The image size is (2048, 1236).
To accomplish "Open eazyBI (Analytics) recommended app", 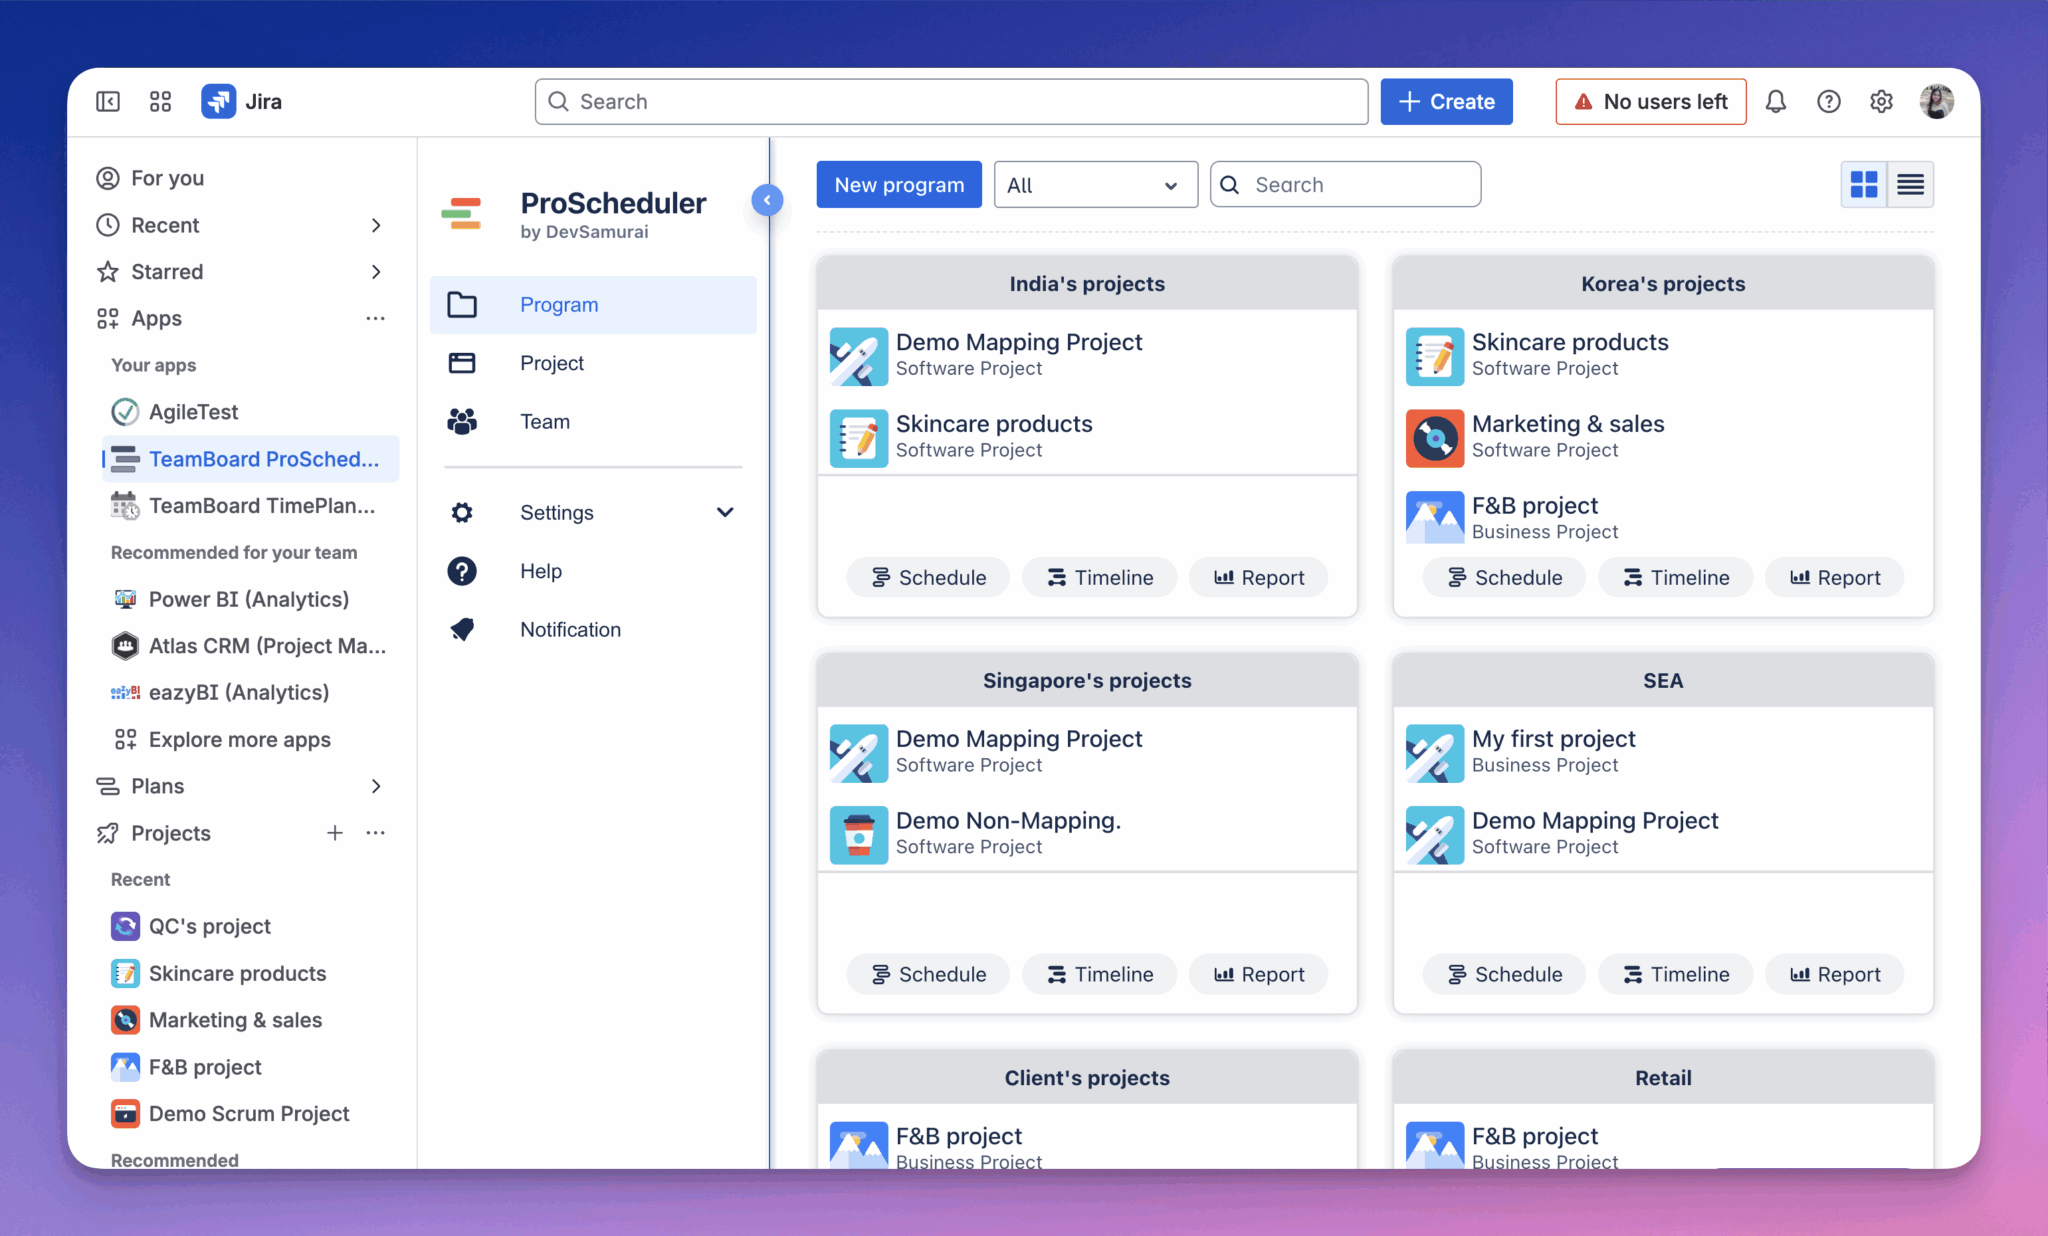I will [250, 692].
